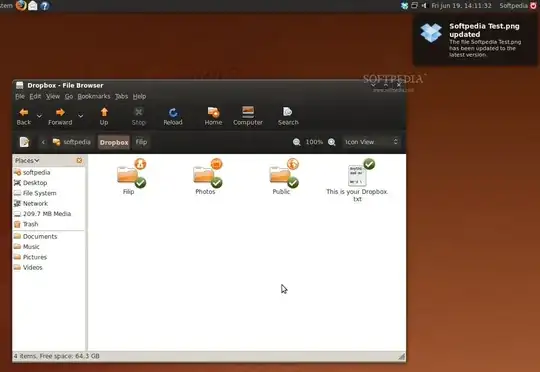Toggle the text location entry icon

point(24,142)
